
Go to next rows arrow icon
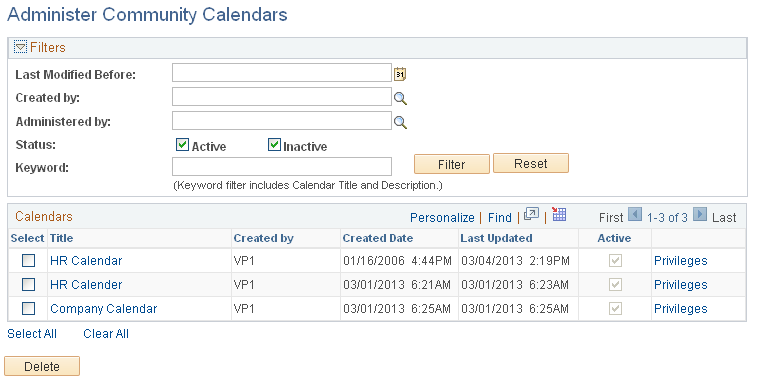700,214
